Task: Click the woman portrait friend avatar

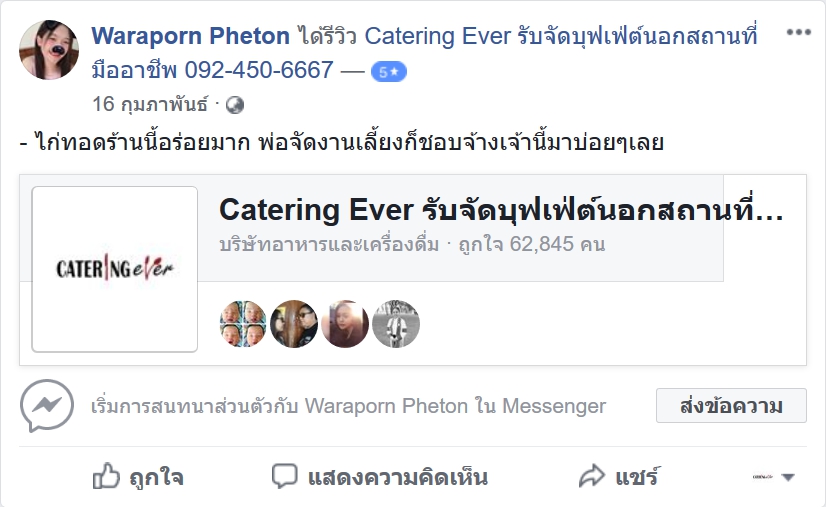Action: [x=345, y=324]
